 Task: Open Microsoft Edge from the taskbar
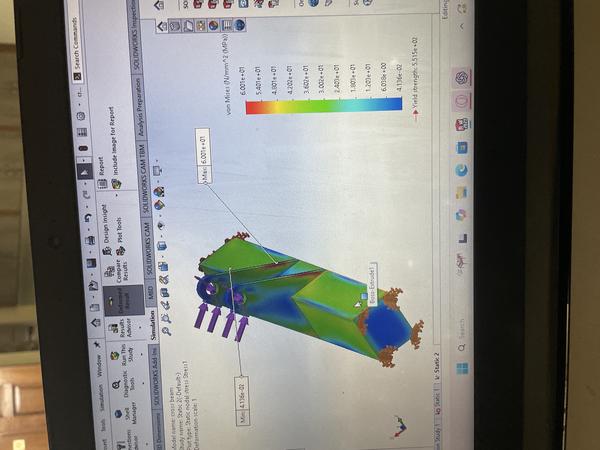click(x=461, y=170)
